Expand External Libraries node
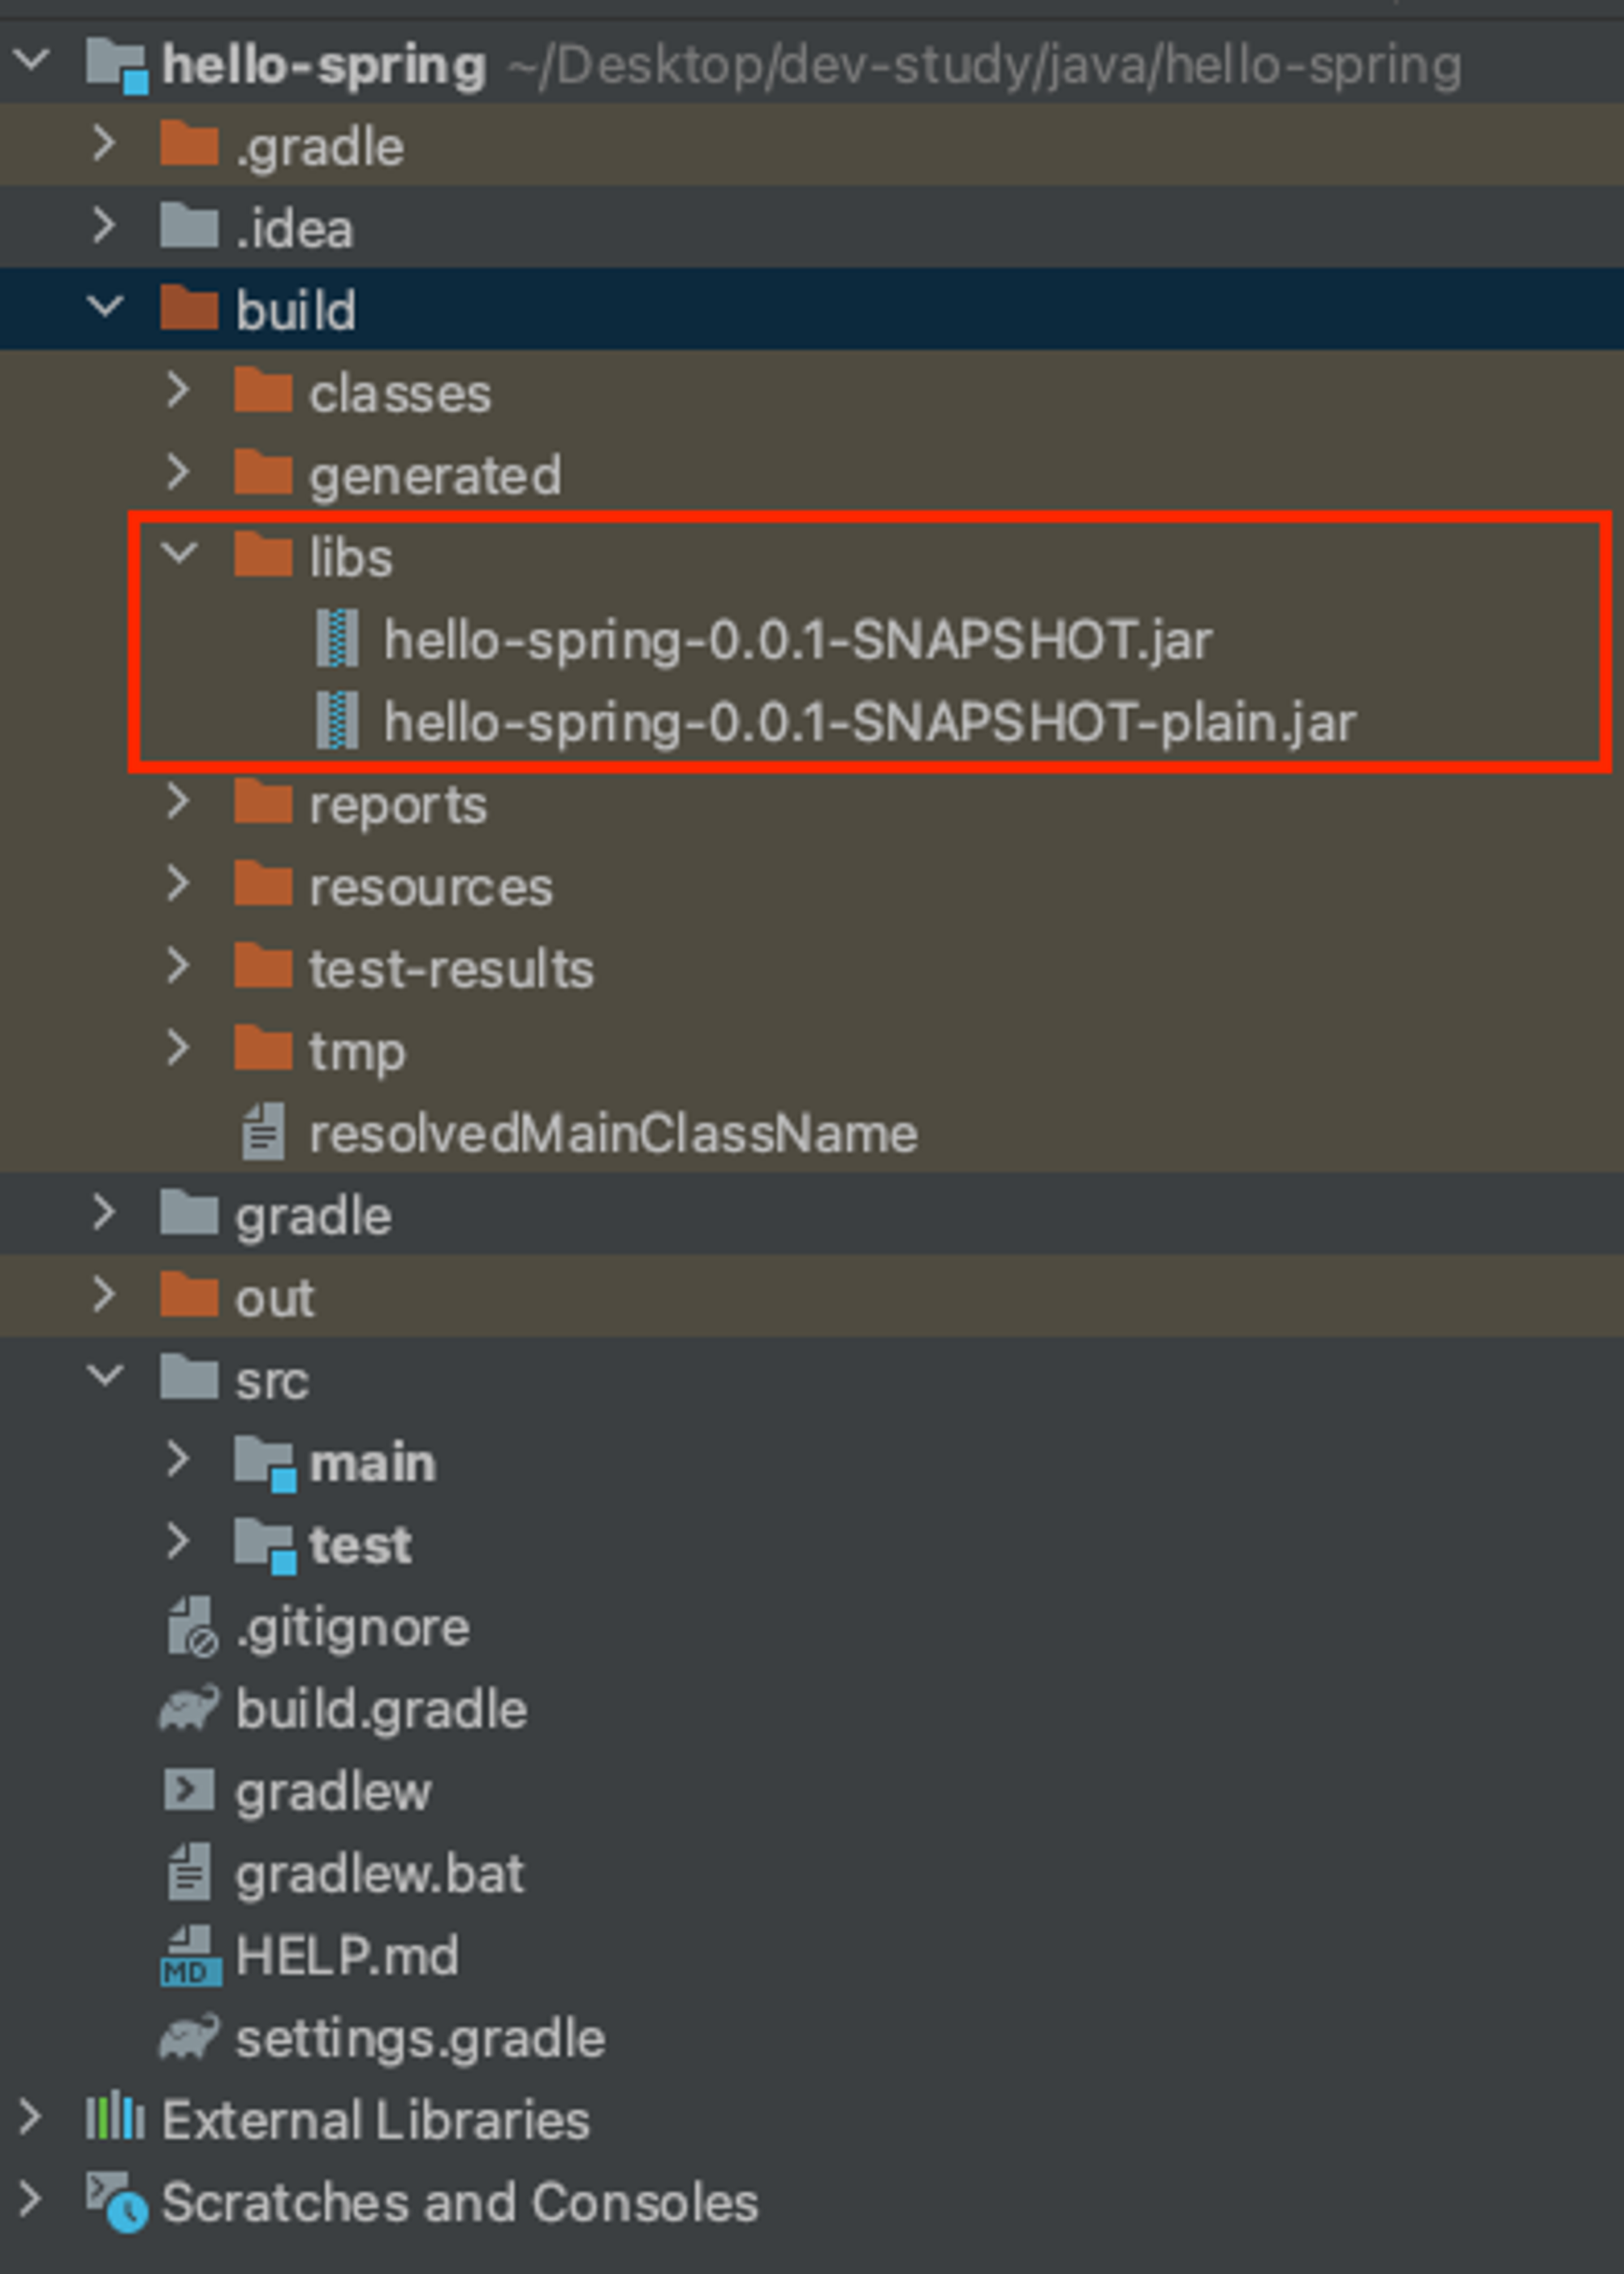Image resolution: width=1624 pixels, height=2274 pixels. coord(30,2118)
